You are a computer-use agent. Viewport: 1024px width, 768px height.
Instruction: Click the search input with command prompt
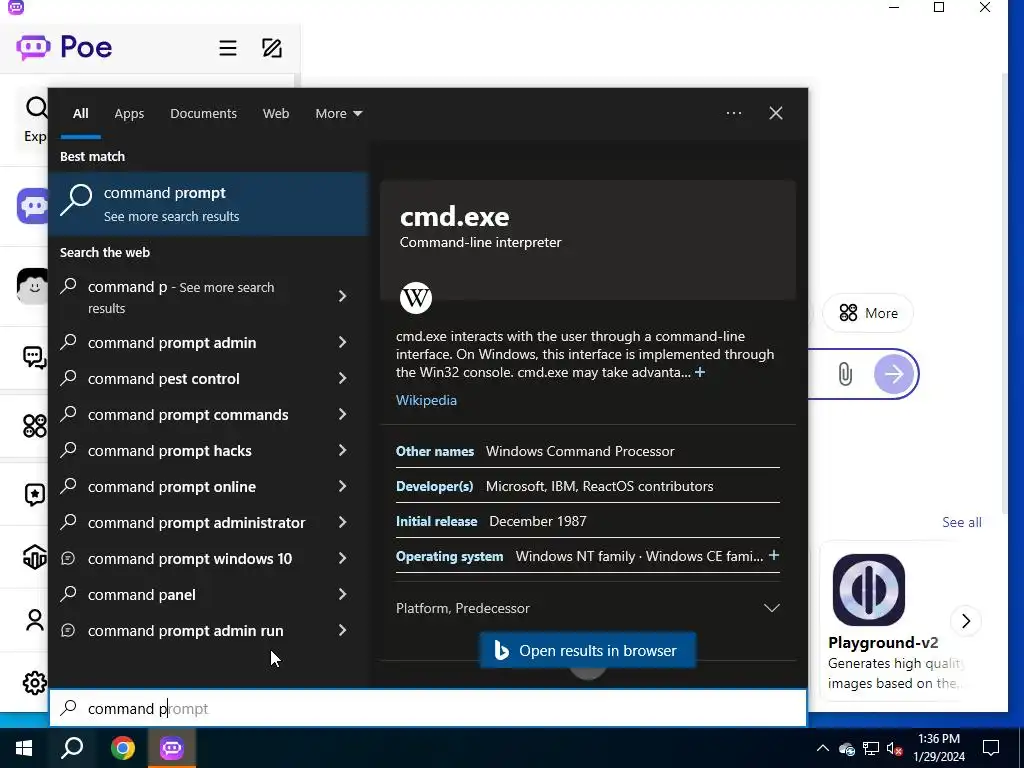click(x=428, y=708)
